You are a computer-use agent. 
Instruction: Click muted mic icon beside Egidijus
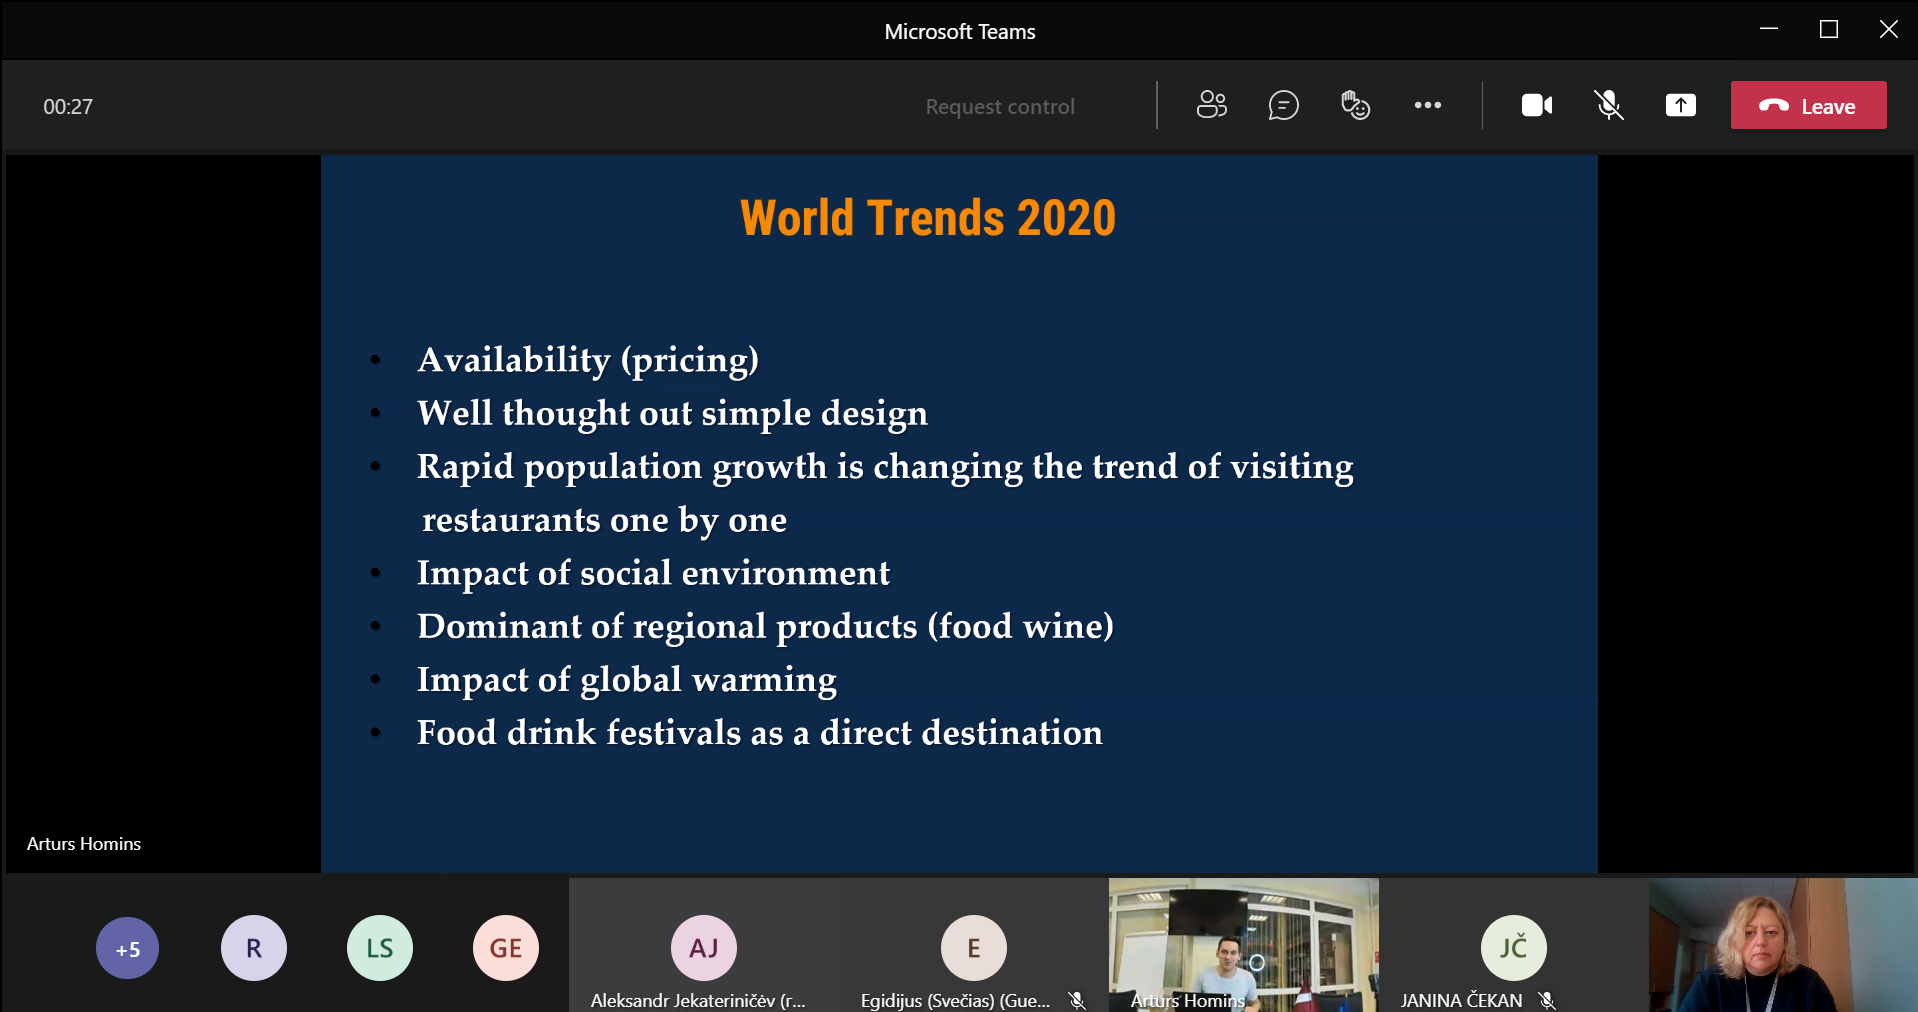tap(1077, 1000)
